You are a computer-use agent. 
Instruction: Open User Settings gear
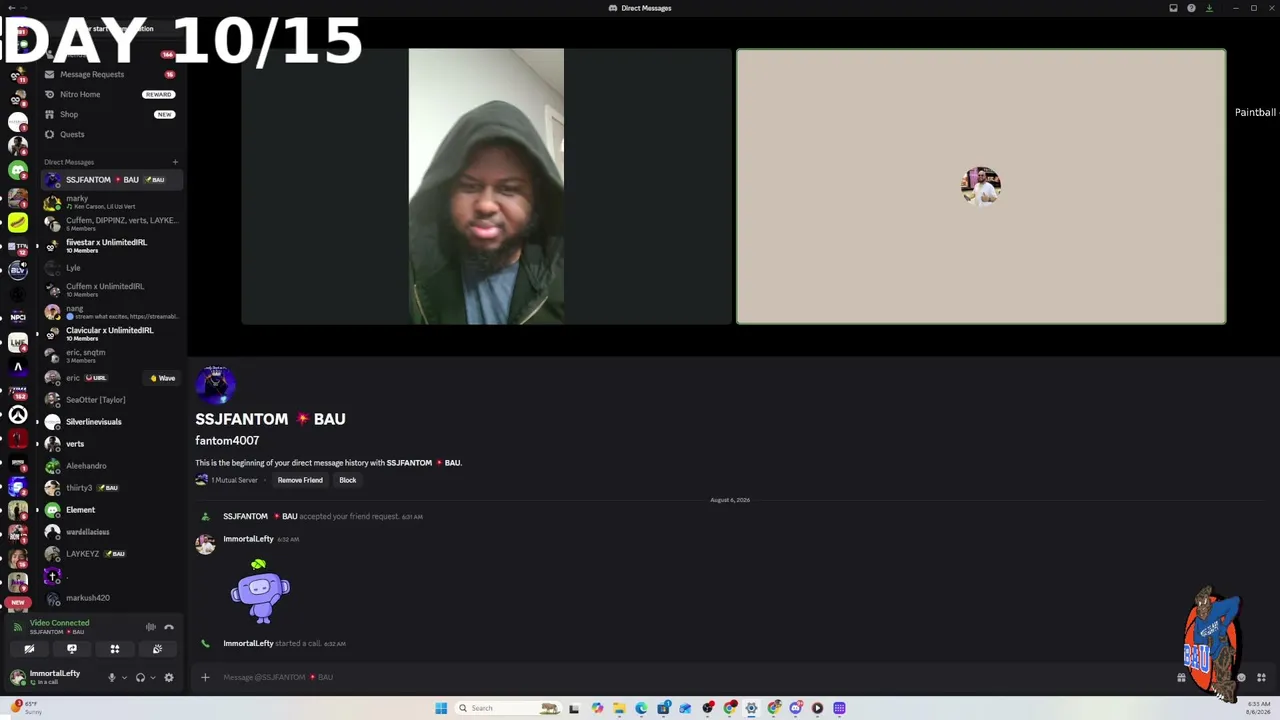pos(169,677)
